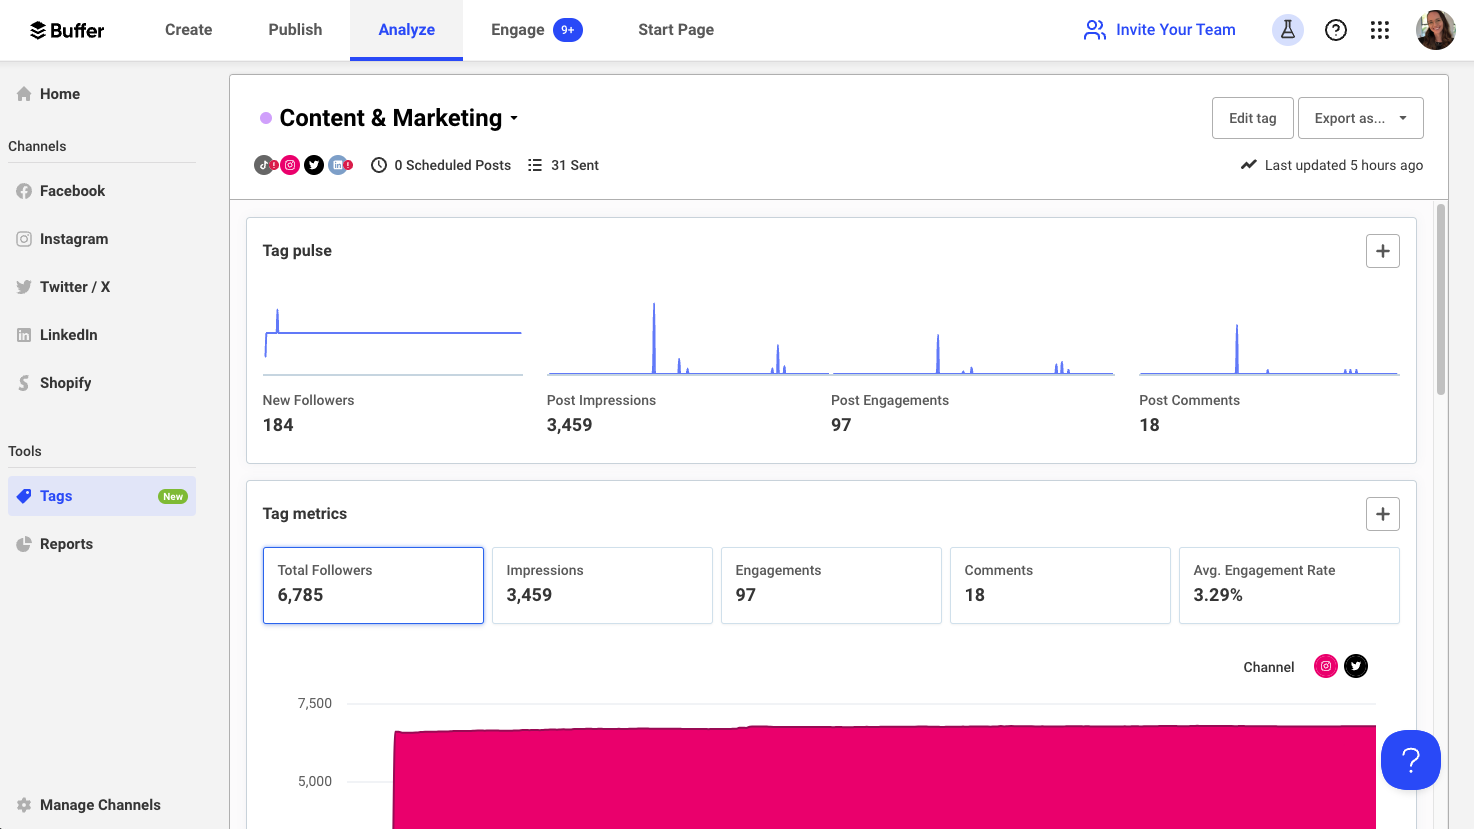
Task: Select the Total Followers metric card
Action: [373, 585]
